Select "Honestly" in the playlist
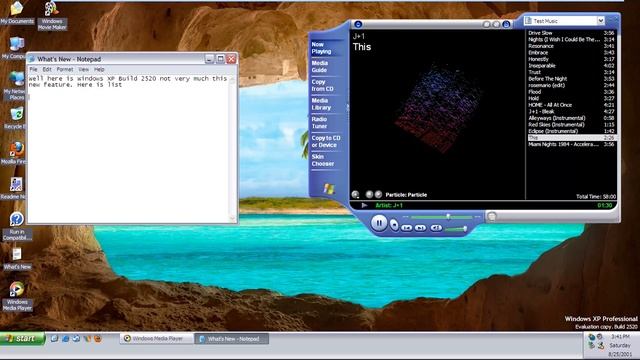 click(571, 59)
